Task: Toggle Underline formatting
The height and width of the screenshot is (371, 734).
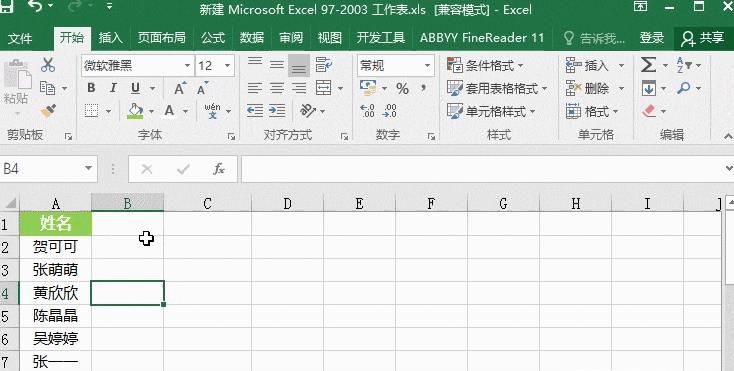Action: [x=135, y=88]
